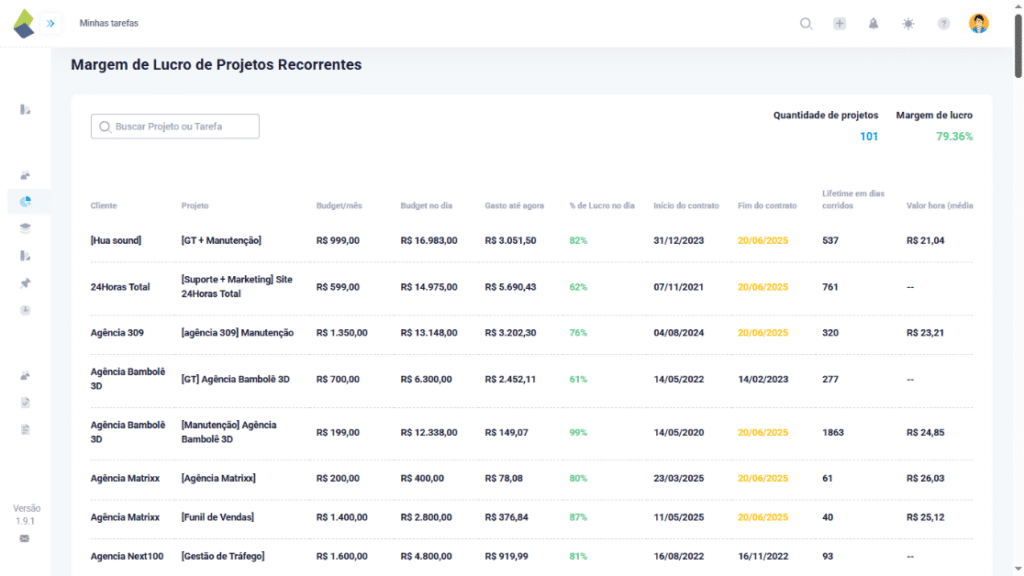Sort by the Lifetime em dias corridos header
This screenshot has height=576, width=1024.
coord(853,199)
